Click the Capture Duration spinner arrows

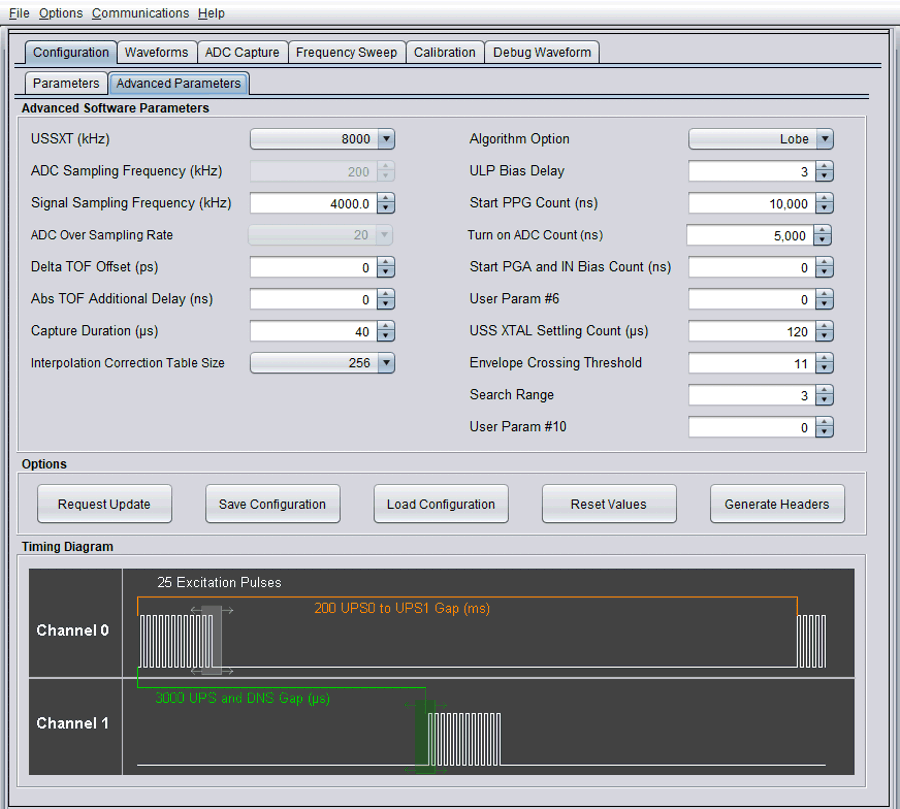coord(386,331)
